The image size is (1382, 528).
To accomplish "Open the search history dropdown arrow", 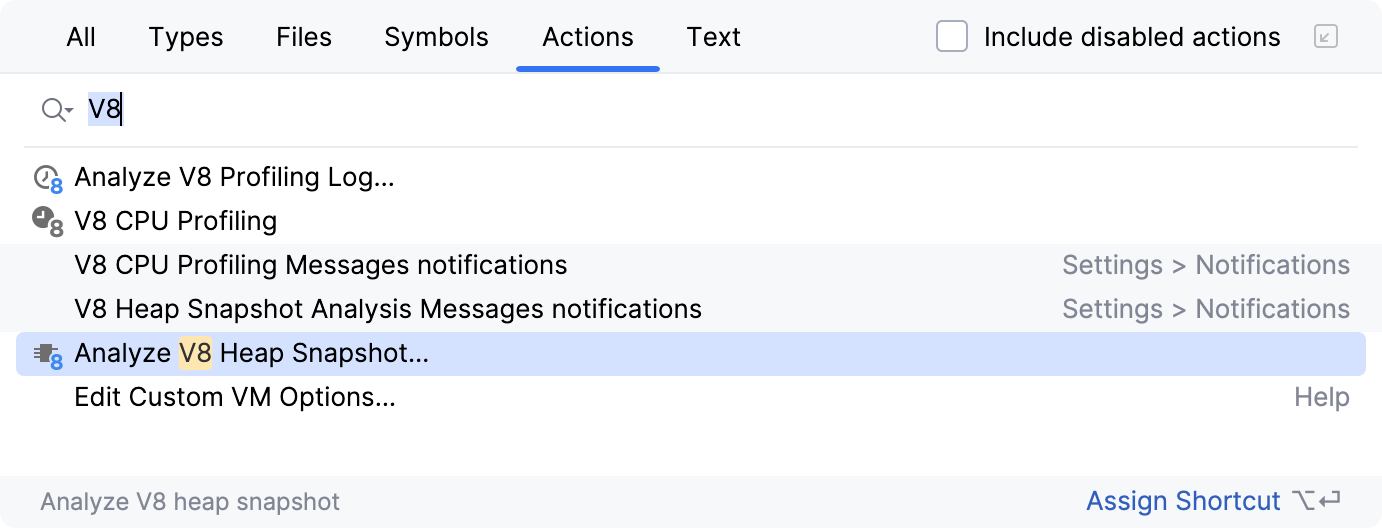I will pos(69,111).
